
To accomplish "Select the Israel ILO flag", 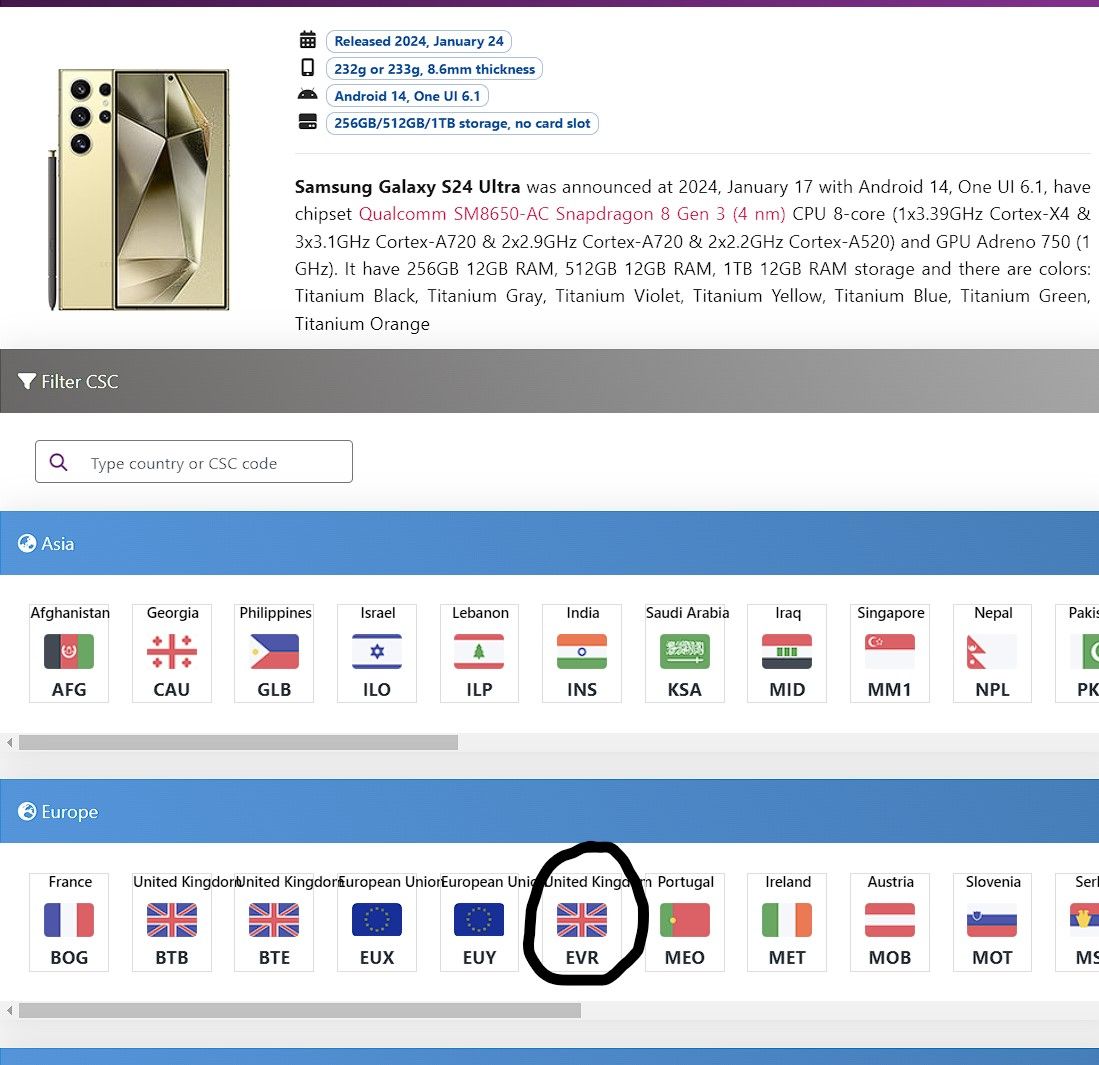I will (376, 650).
